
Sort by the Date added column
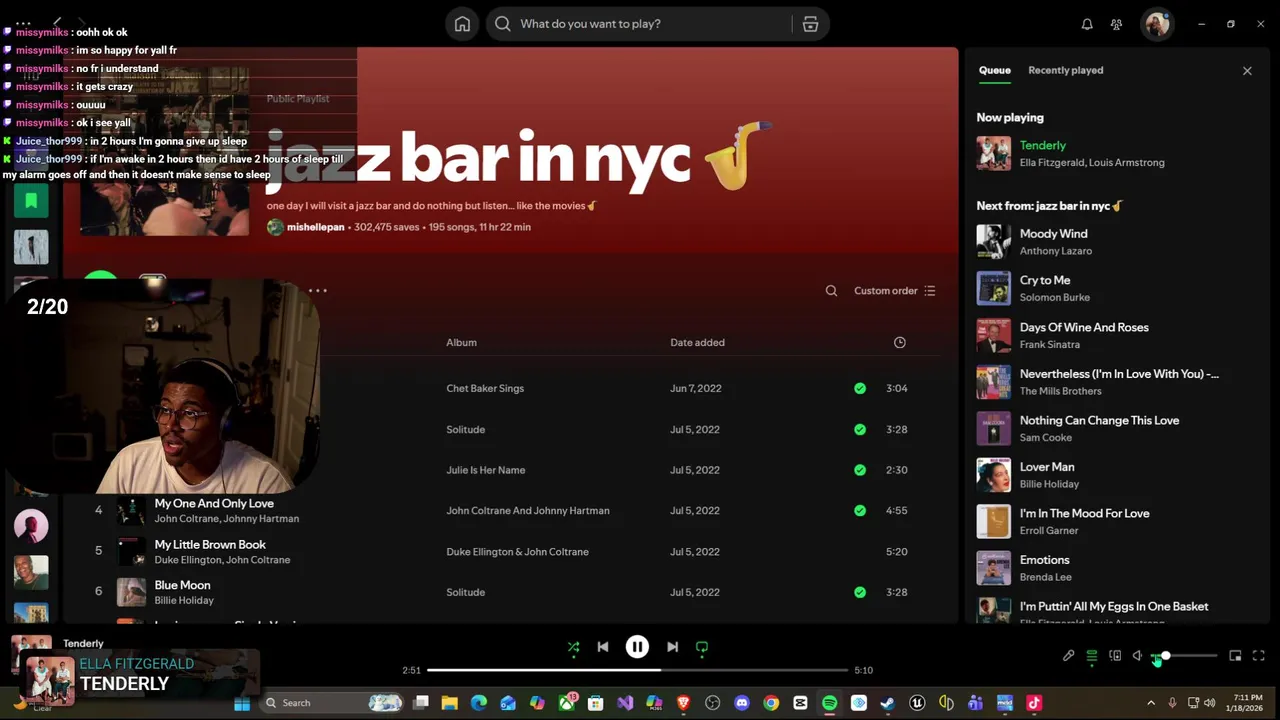(x=697, y=342)
